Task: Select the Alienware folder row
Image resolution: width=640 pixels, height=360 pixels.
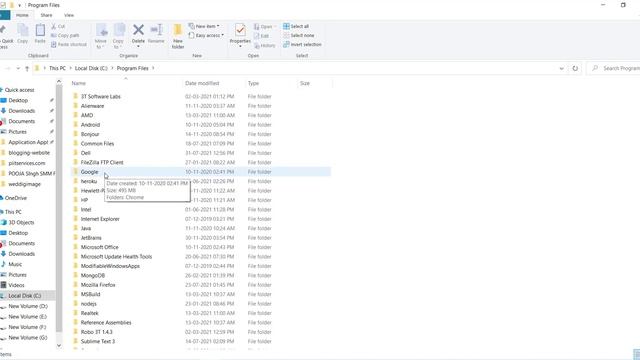Action: 200,106
